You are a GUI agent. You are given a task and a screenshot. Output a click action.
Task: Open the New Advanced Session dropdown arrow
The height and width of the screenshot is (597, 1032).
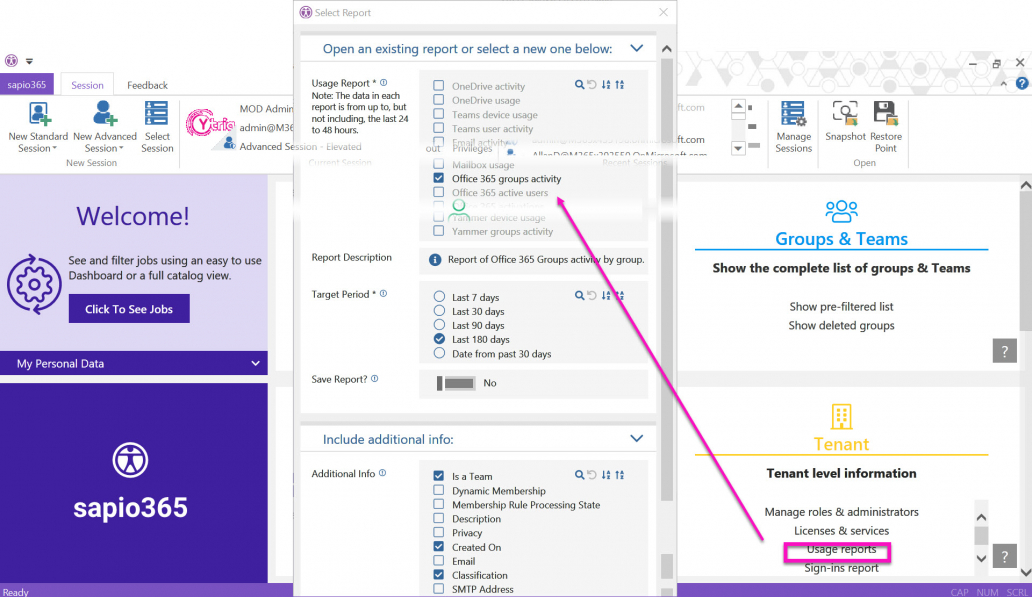(121, 149)
